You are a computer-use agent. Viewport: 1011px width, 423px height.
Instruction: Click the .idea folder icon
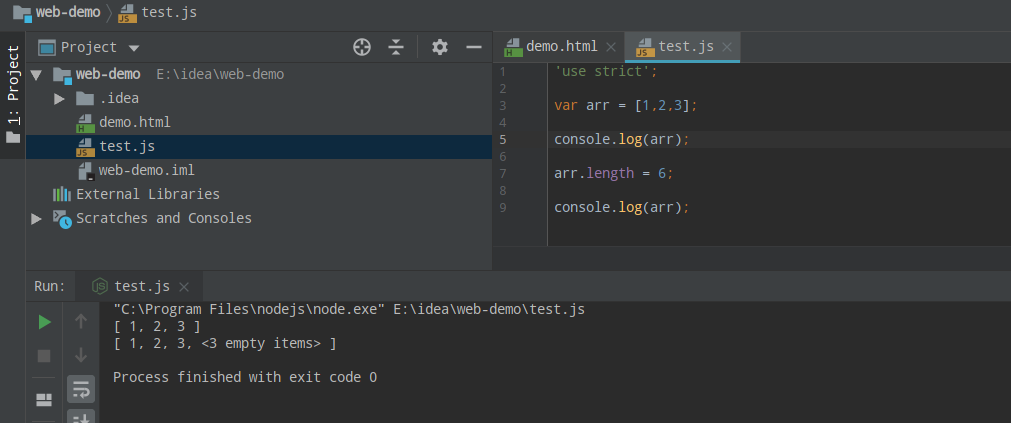coord(84,99)
